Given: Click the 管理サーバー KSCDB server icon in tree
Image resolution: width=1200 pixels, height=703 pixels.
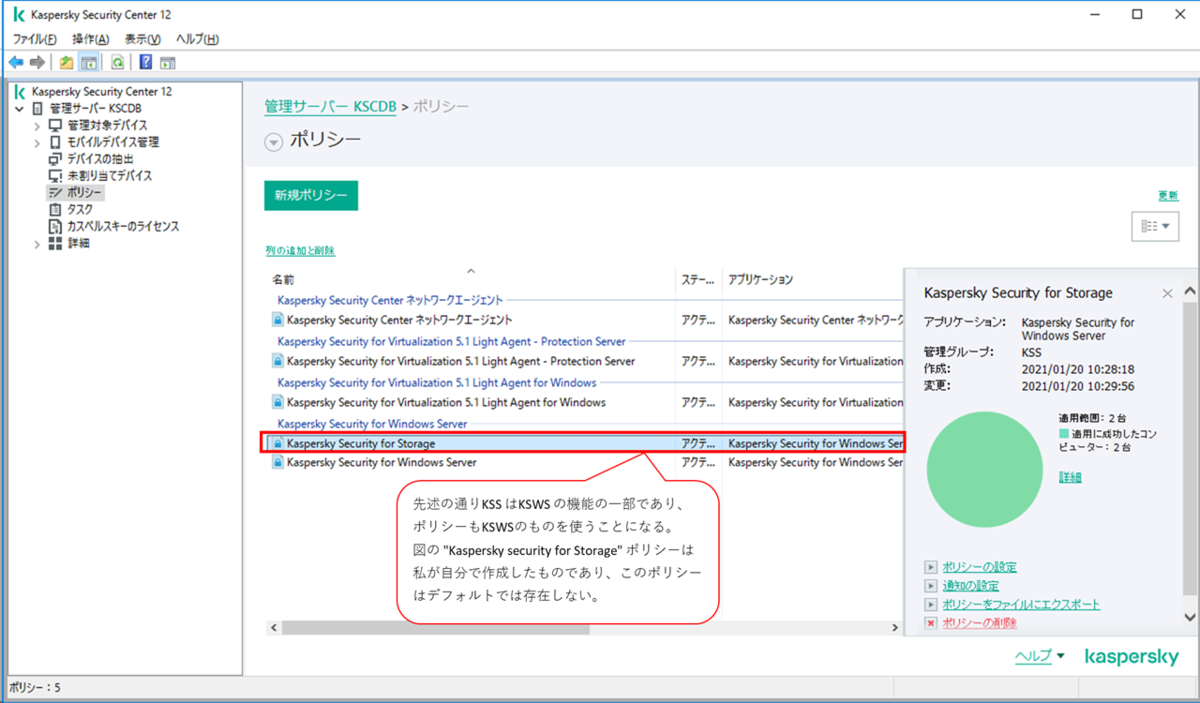Looking at the screenshot, I should tap(38, 108).
